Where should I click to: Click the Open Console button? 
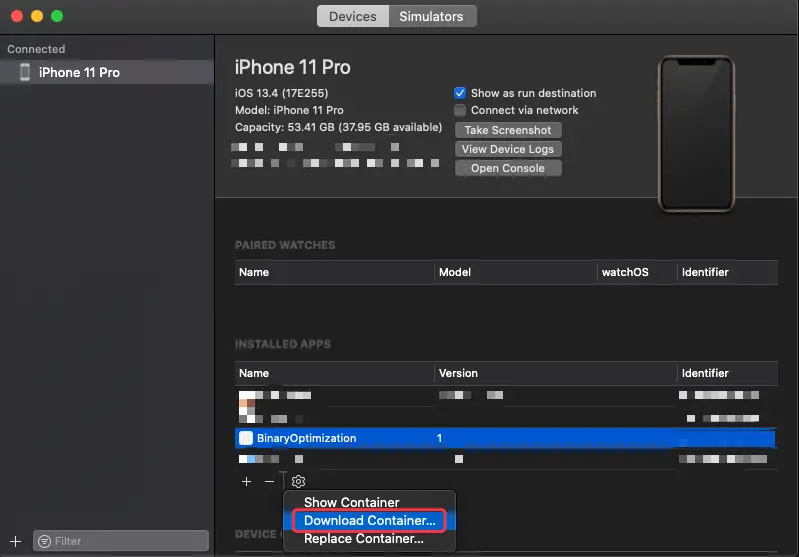(508, 168)
